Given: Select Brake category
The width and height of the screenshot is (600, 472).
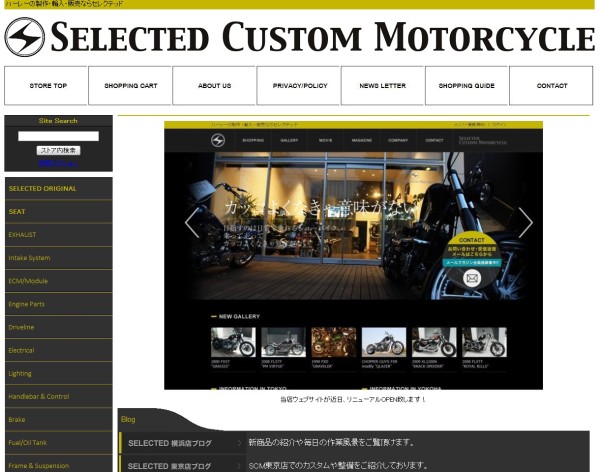Looking at the screenshot, I should click(x=59, y=419).
